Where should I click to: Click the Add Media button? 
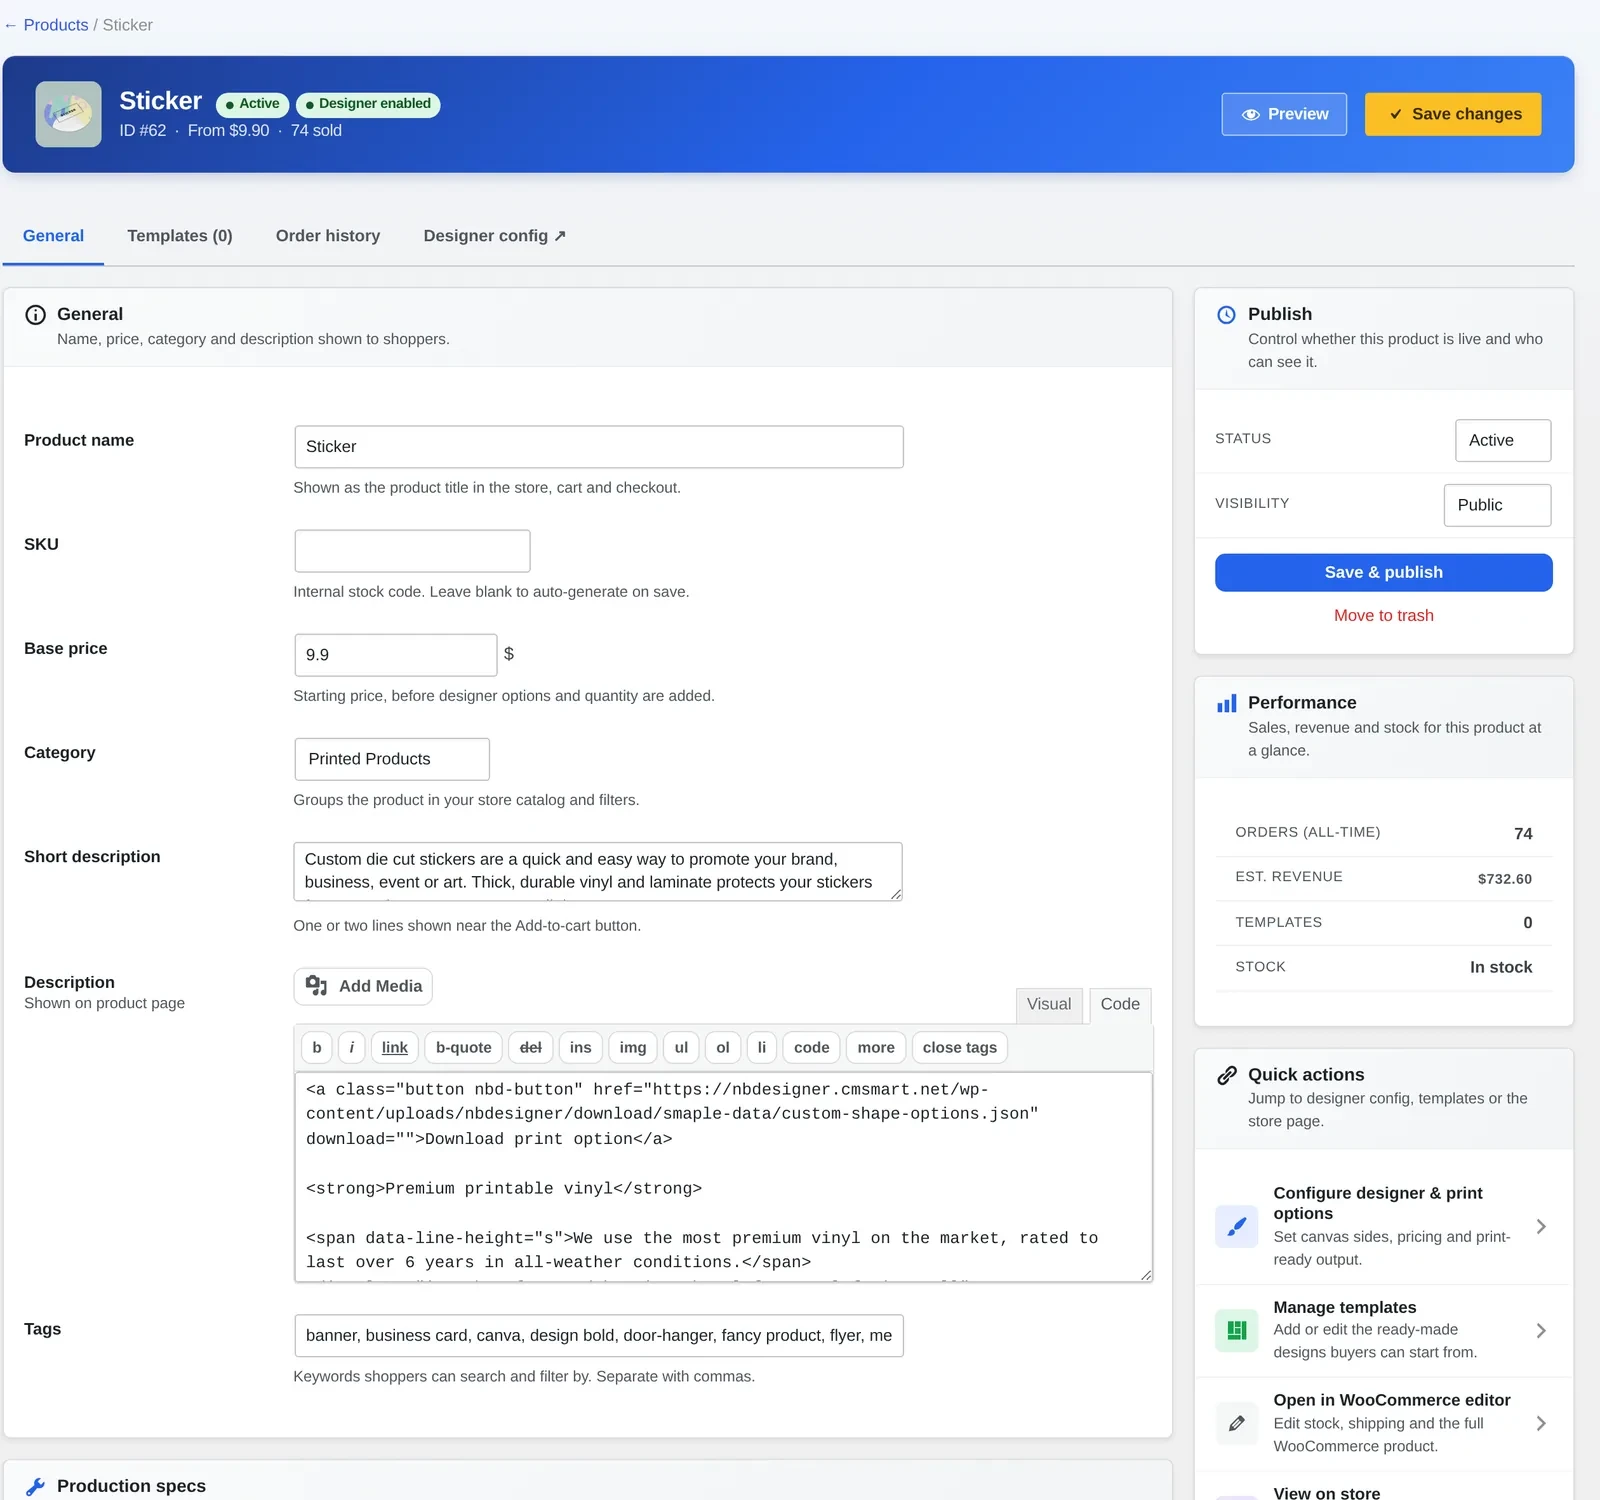tap(363, 987)
